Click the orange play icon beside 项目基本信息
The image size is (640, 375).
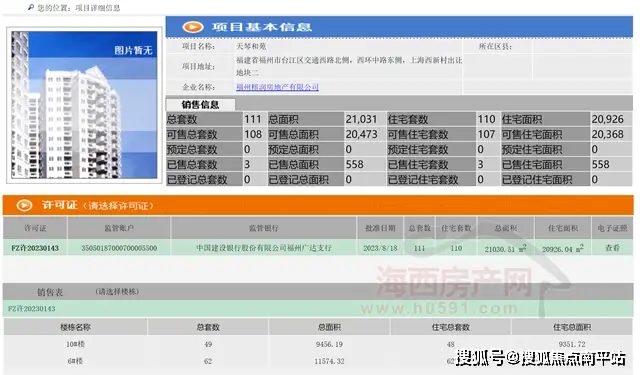click(x=193, y=27)
